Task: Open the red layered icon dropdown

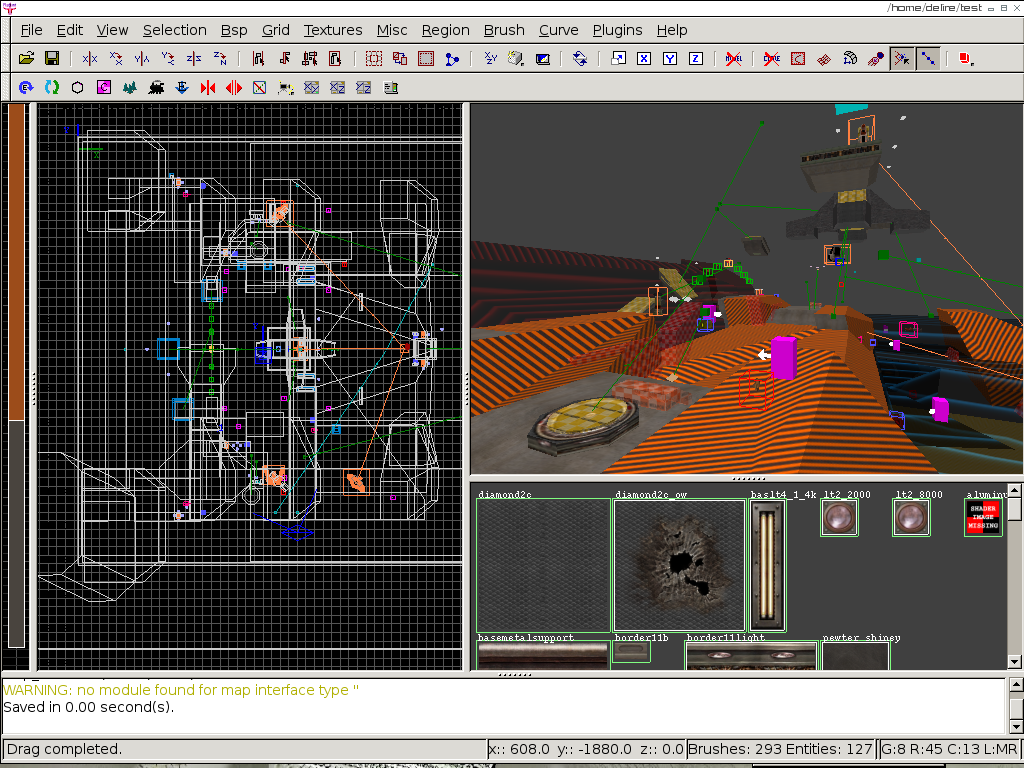Action: (x=965, y=59)
